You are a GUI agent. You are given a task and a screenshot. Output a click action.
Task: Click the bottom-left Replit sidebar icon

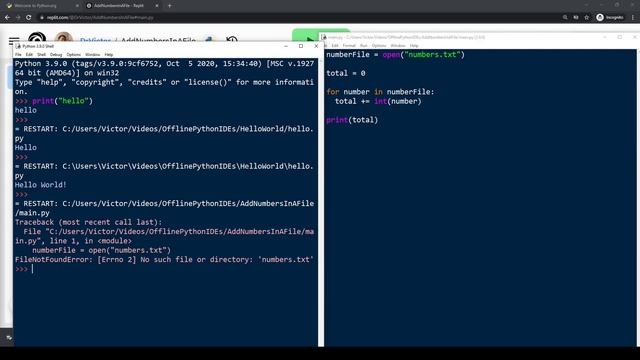point(9,338)
